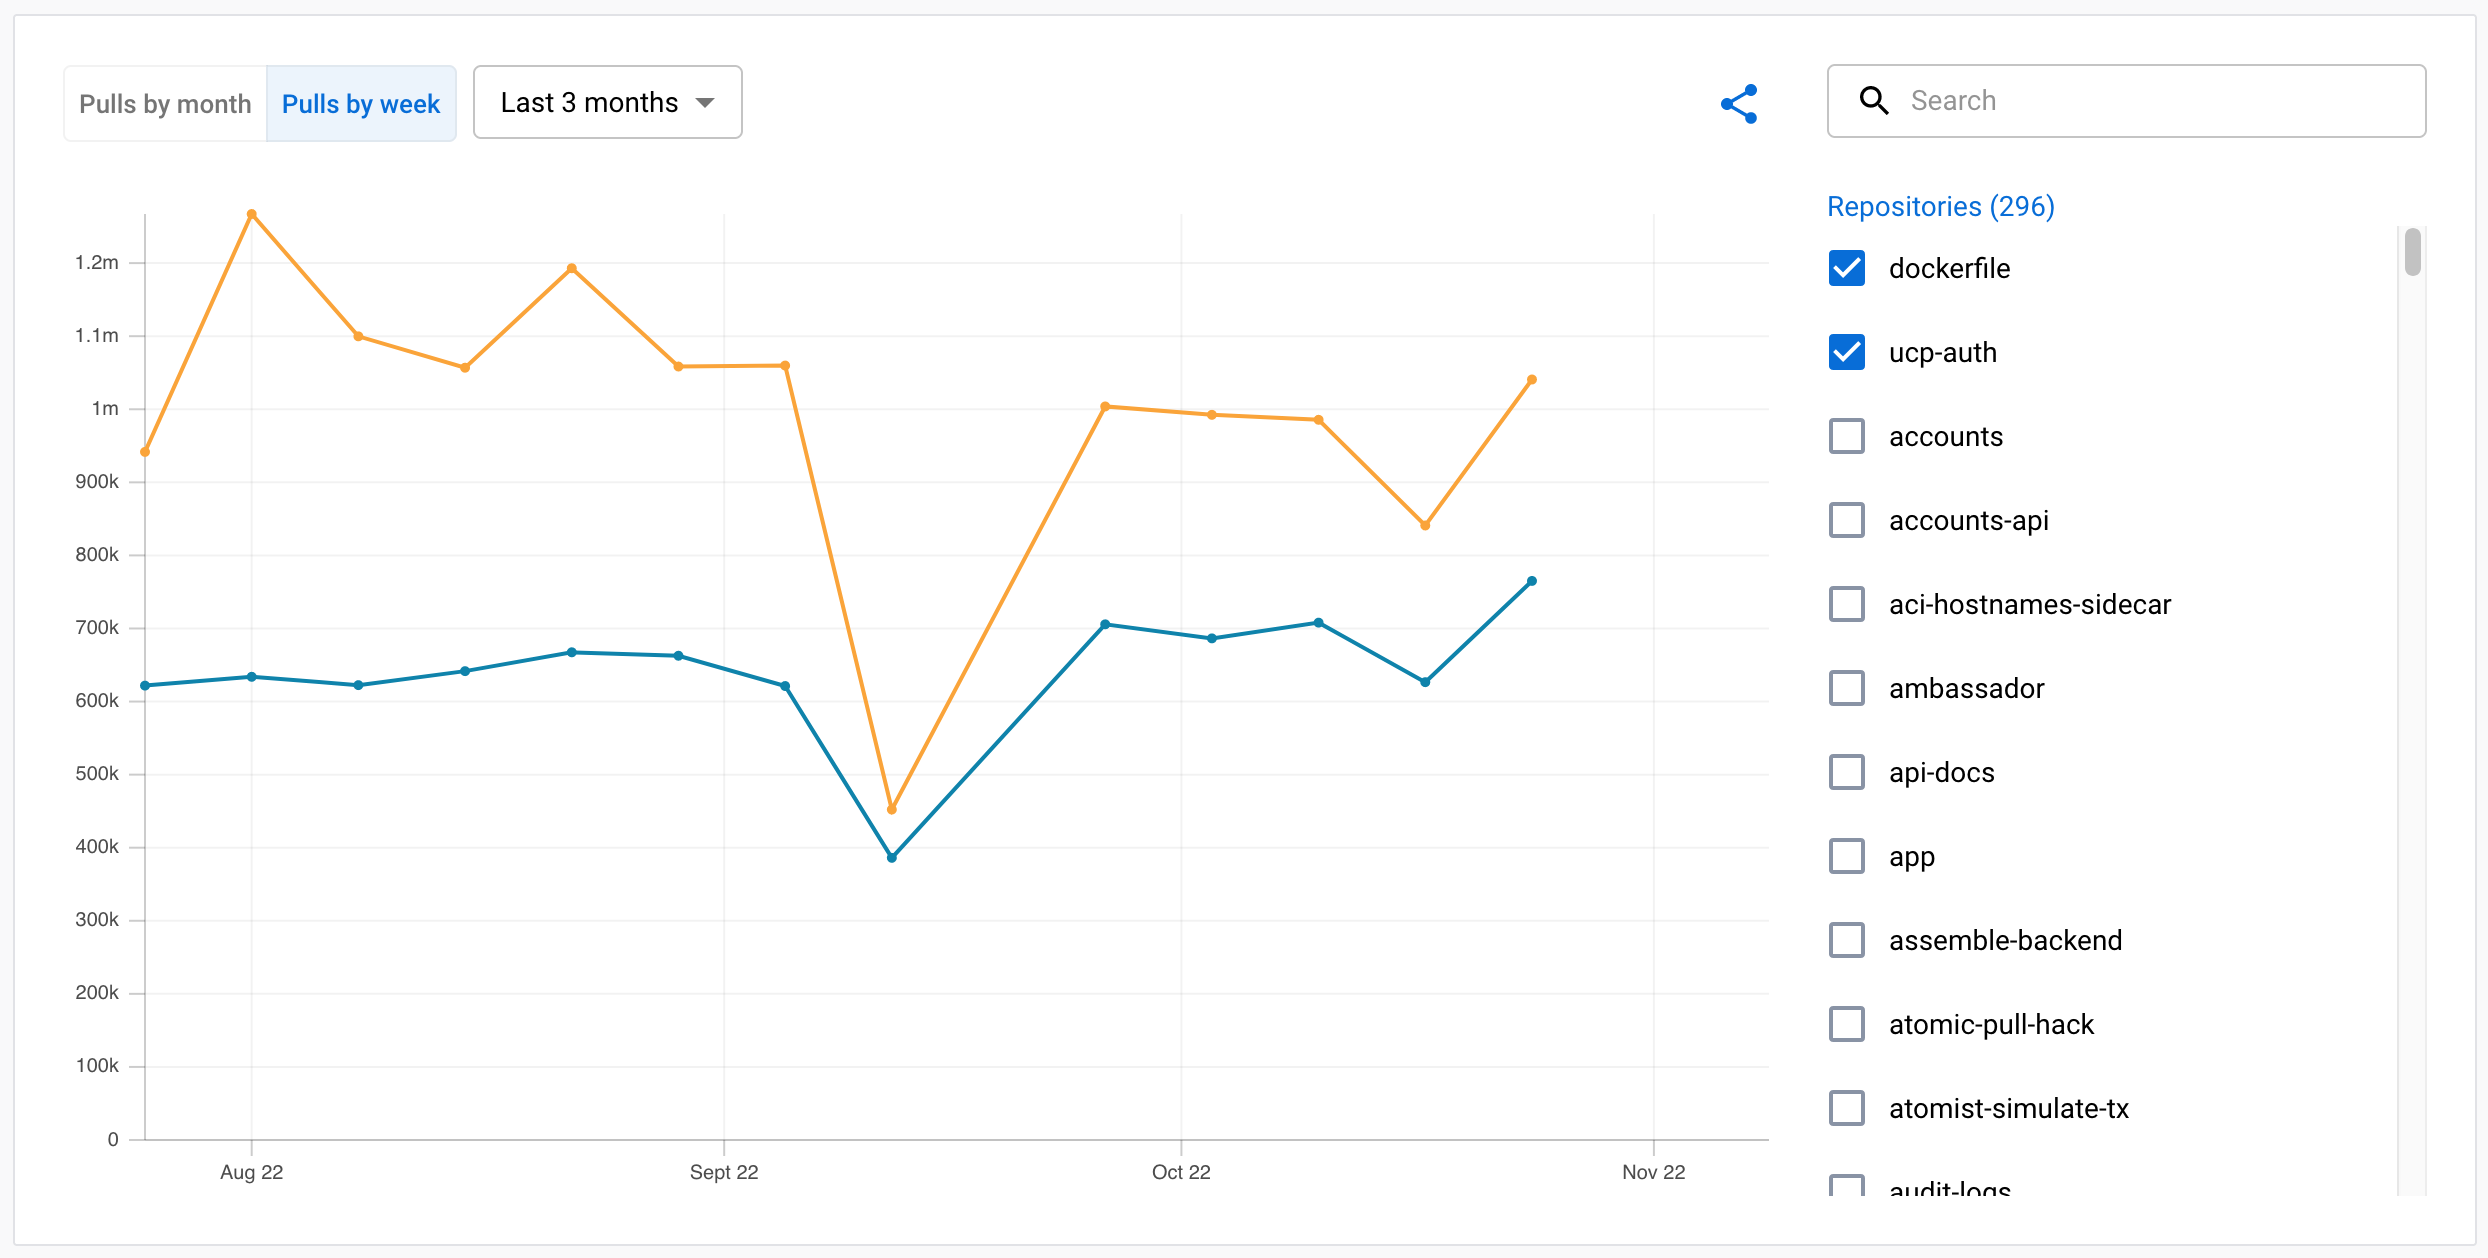
Task: Switch to the Pulls by month tab
Action: [164, 103]
